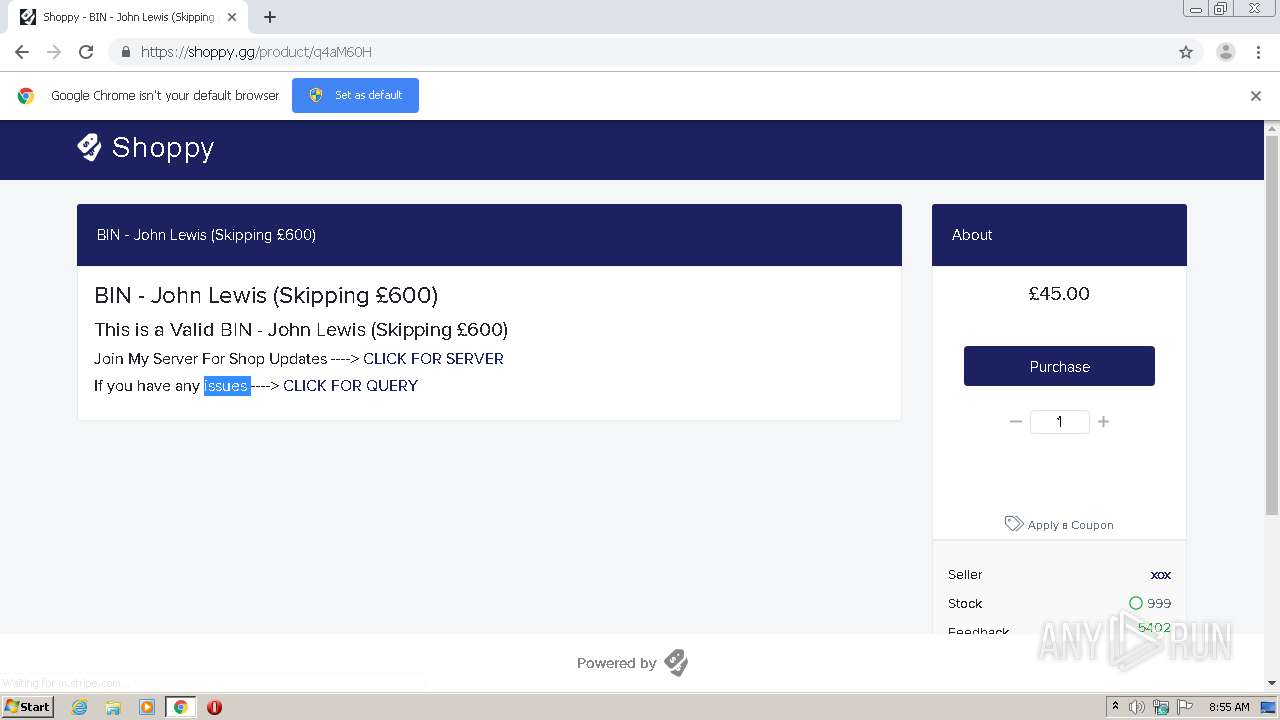Click the stock value 999

tap(1159, 603)
